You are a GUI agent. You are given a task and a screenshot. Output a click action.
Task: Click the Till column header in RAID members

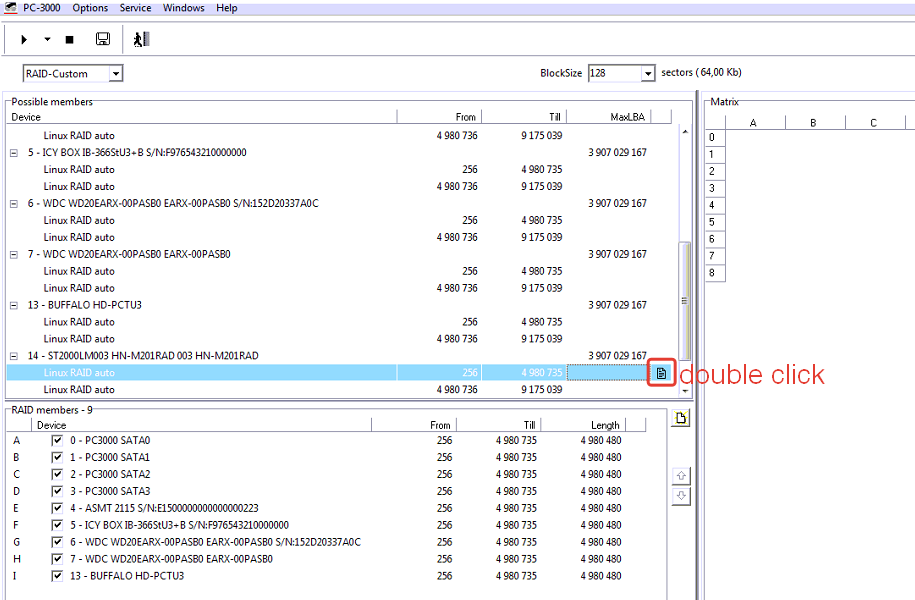[x=499, y=425]
